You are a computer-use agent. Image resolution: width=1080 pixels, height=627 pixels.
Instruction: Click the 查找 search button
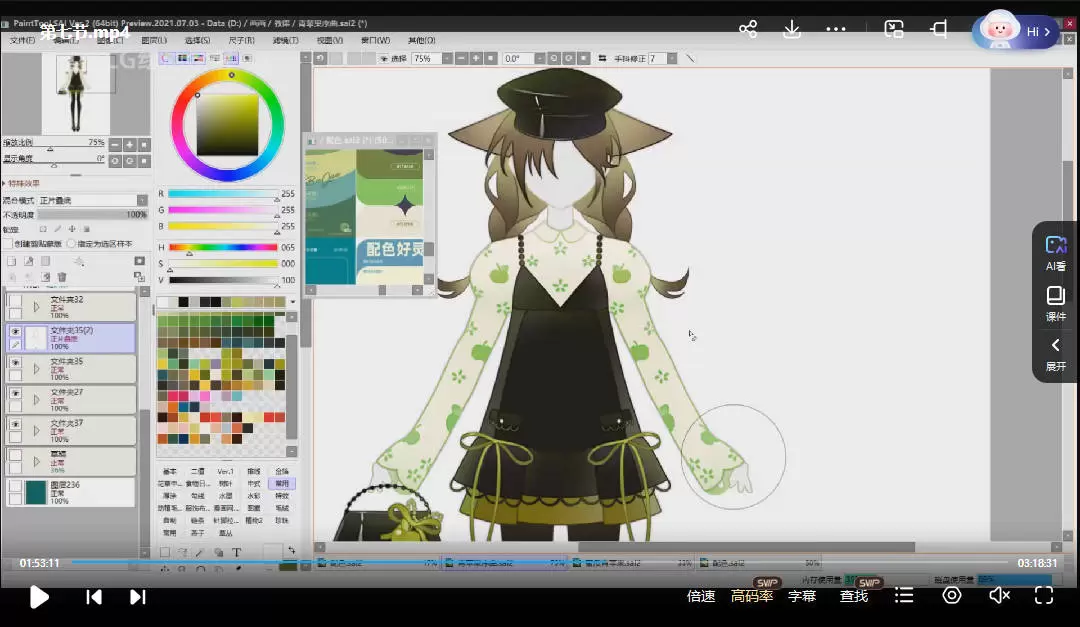[854, 596]
